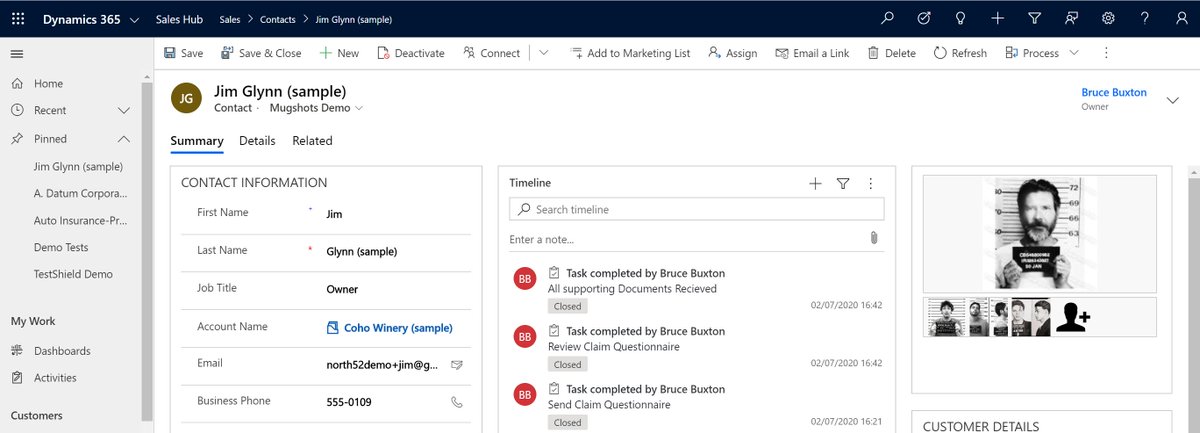Refresh the form
The image size is (1200, 433).
[x=960, y=54]
